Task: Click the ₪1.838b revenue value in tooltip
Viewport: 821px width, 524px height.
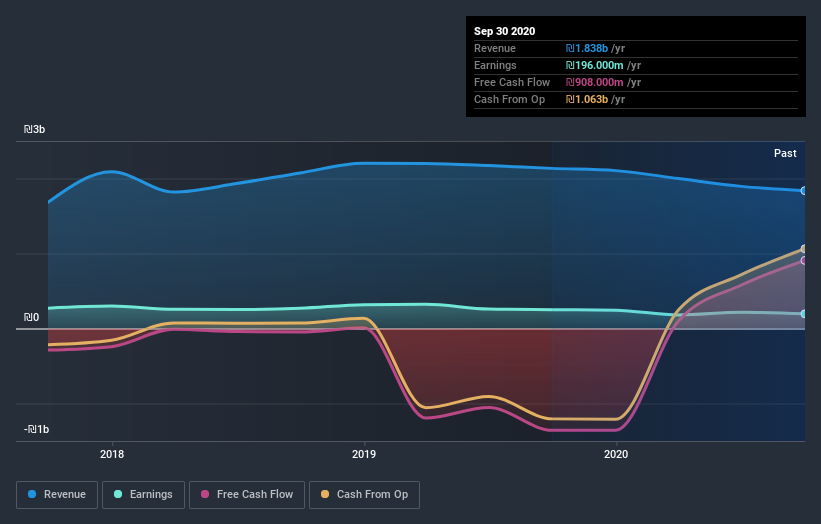Action: [587, 48]
